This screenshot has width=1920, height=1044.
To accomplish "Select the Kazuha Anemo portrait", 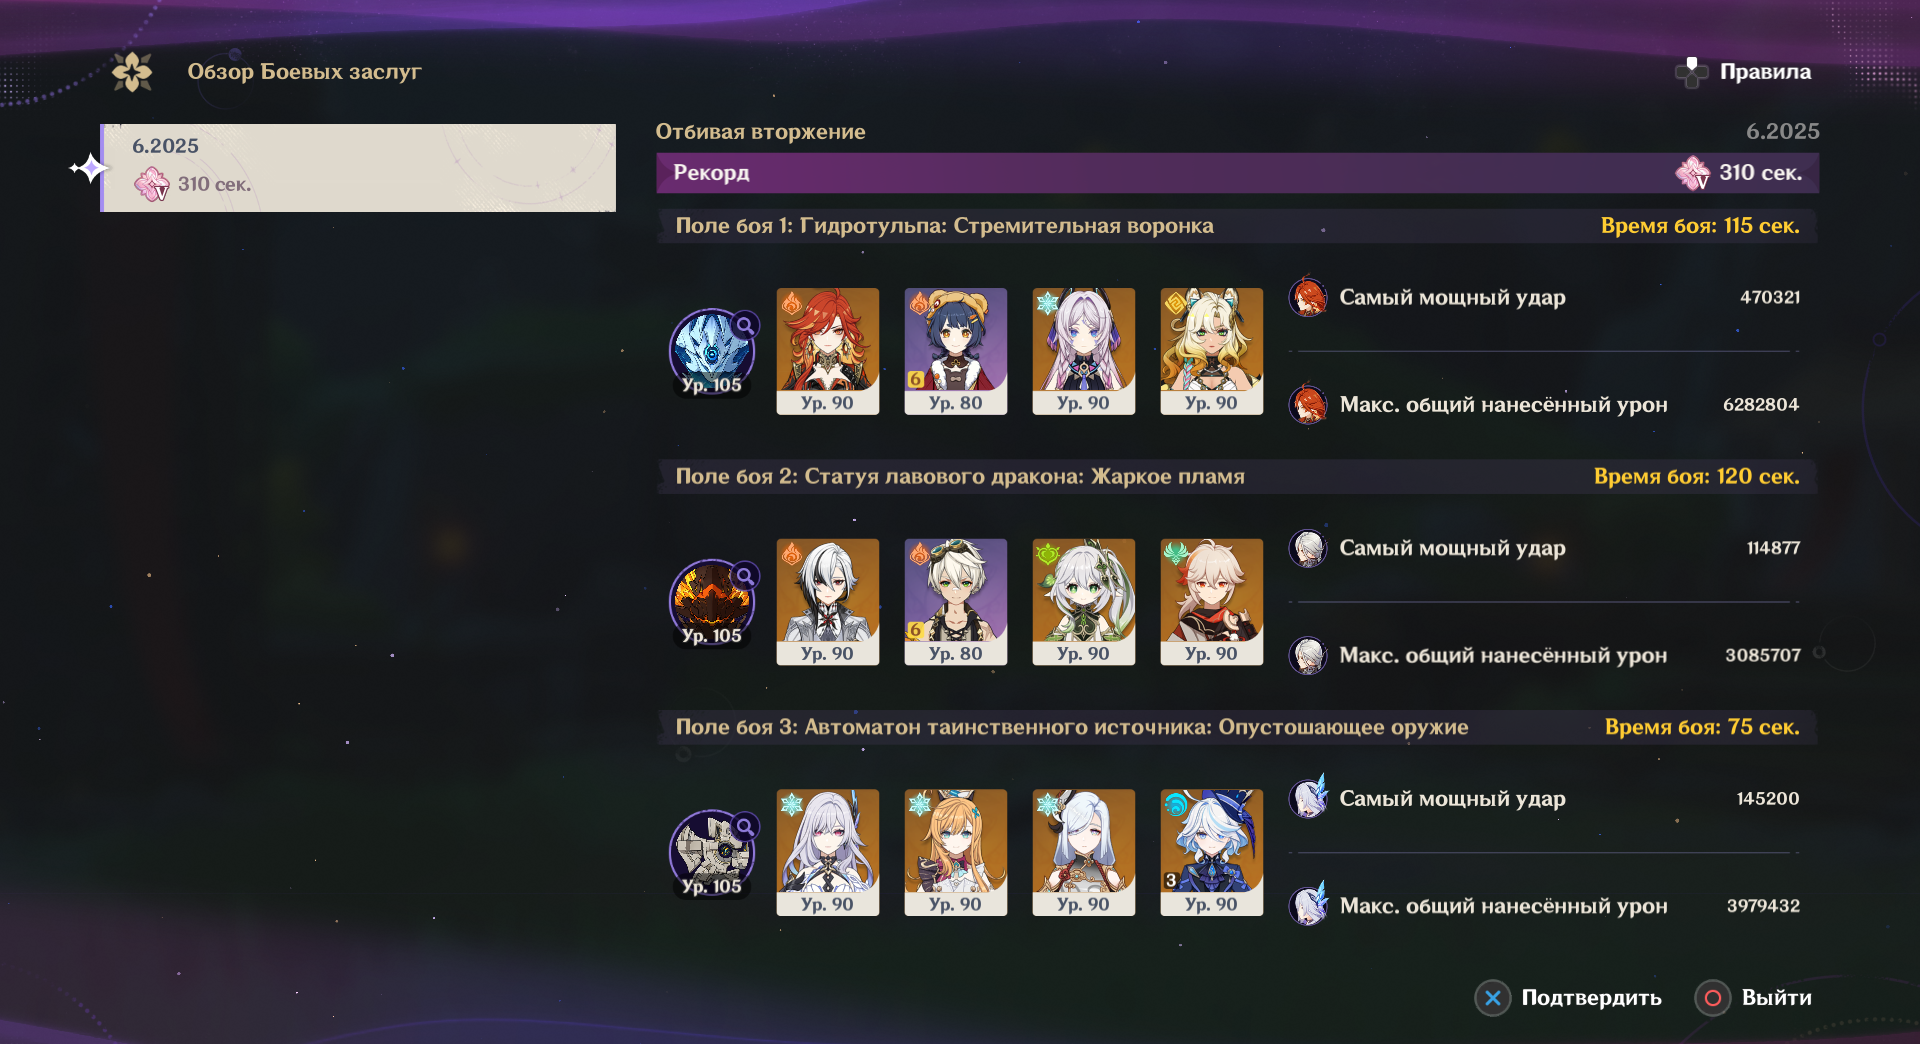I will coord(1212,602).
